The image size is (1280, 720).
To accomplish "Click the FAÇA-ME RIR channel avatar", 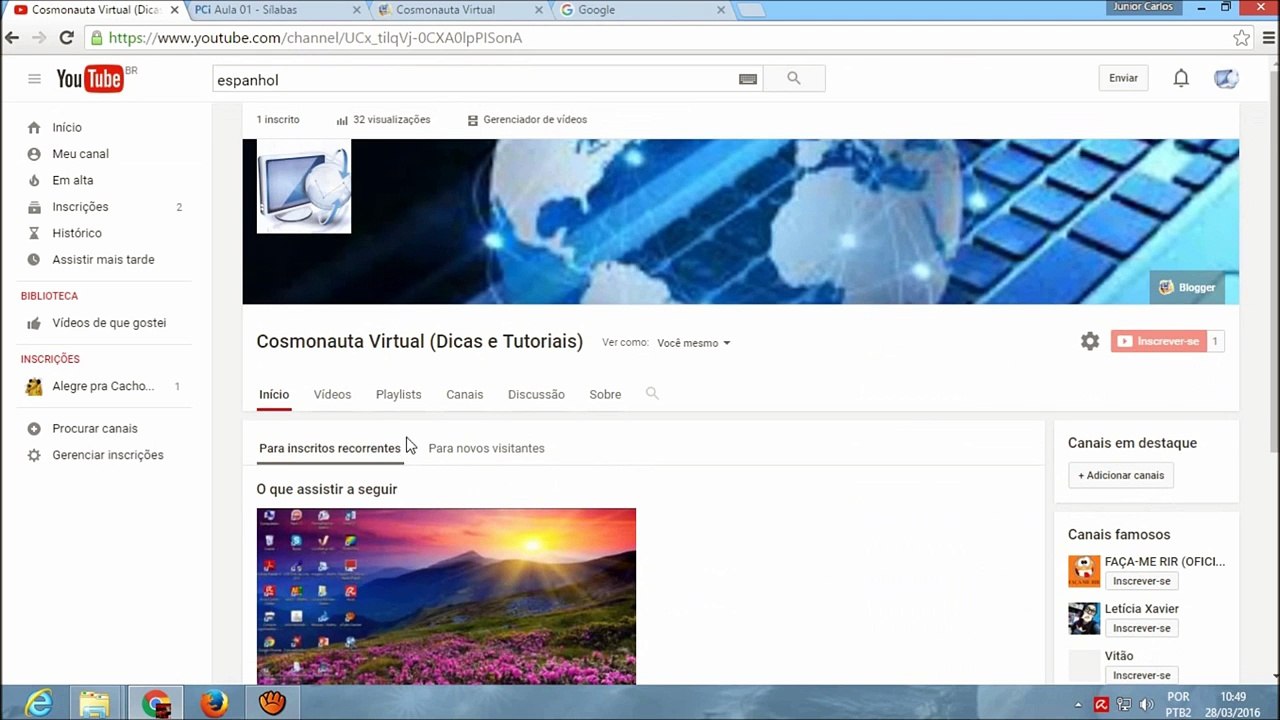I will [x=1084, y=571].
